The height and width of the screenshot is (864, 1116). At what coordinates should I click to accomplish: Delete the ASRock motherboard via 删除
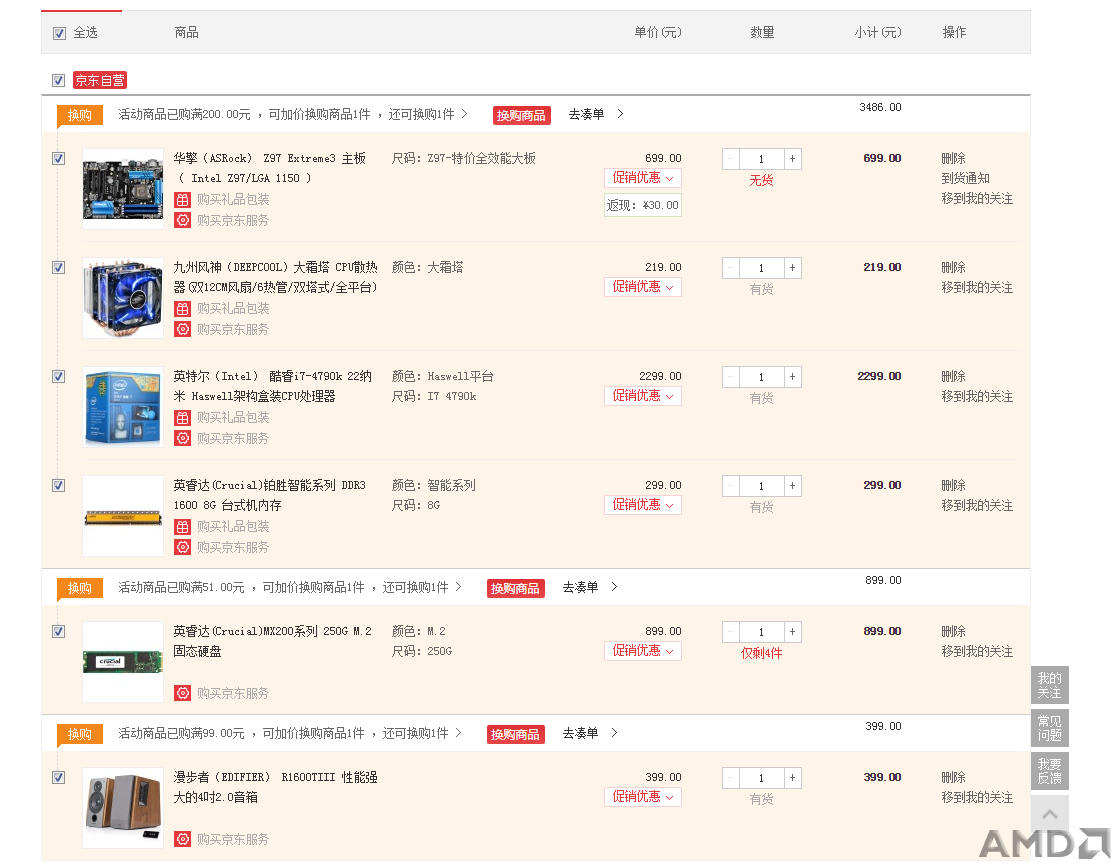(953, 159)
